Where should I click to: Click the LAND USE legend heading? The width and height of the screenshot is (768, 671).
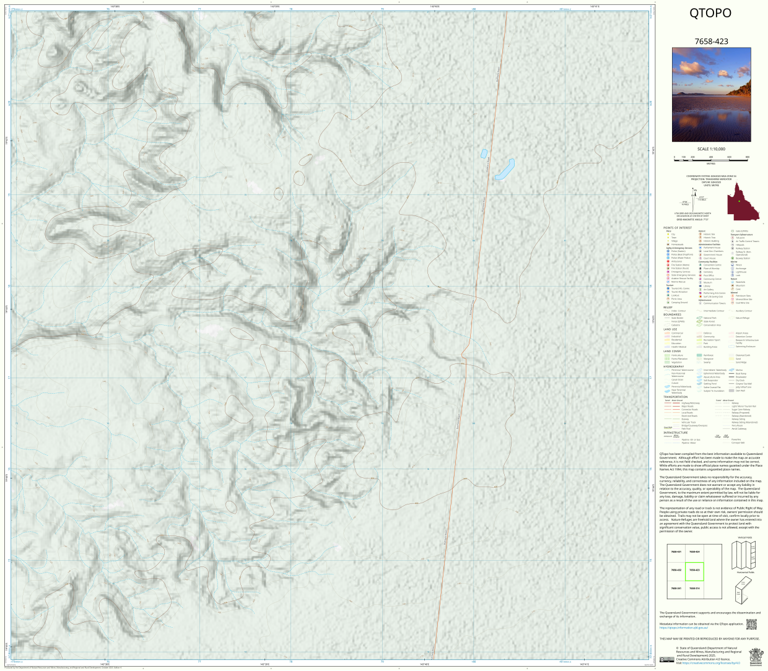click(x=670, y=329)
